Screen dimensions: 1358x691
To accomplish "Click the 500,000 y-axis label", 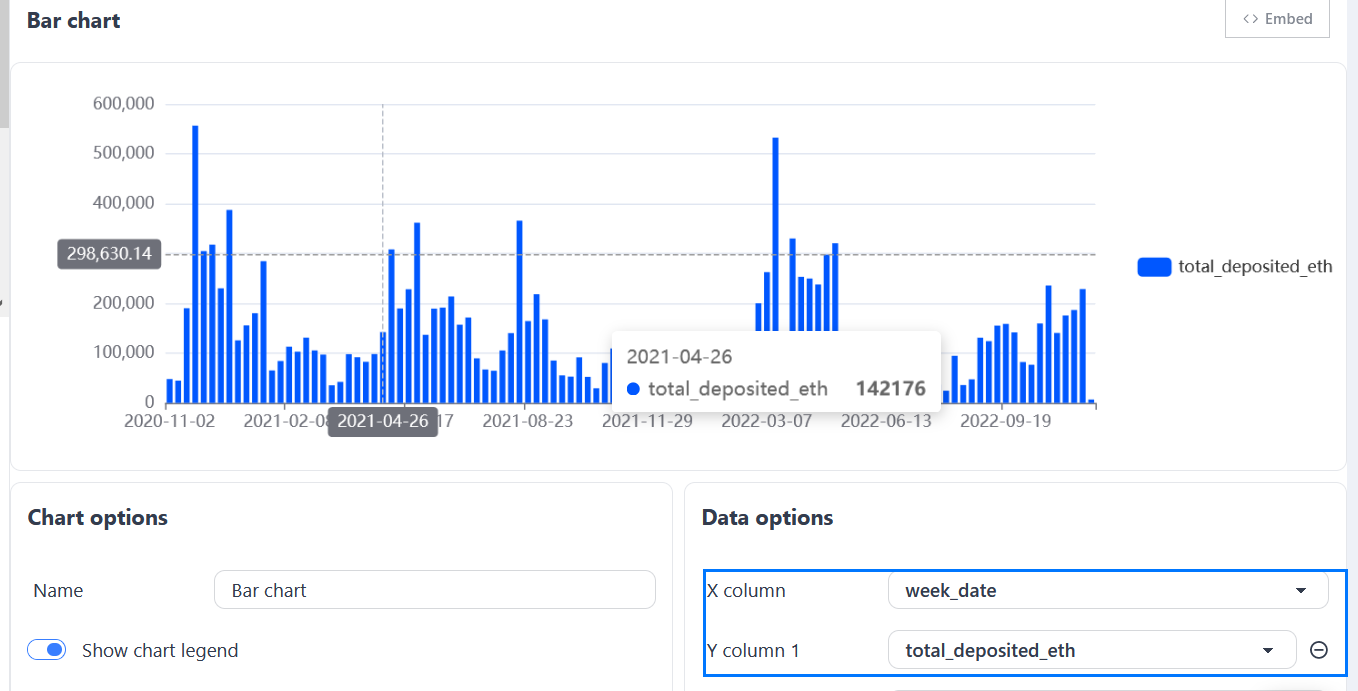I will [123, 153].
